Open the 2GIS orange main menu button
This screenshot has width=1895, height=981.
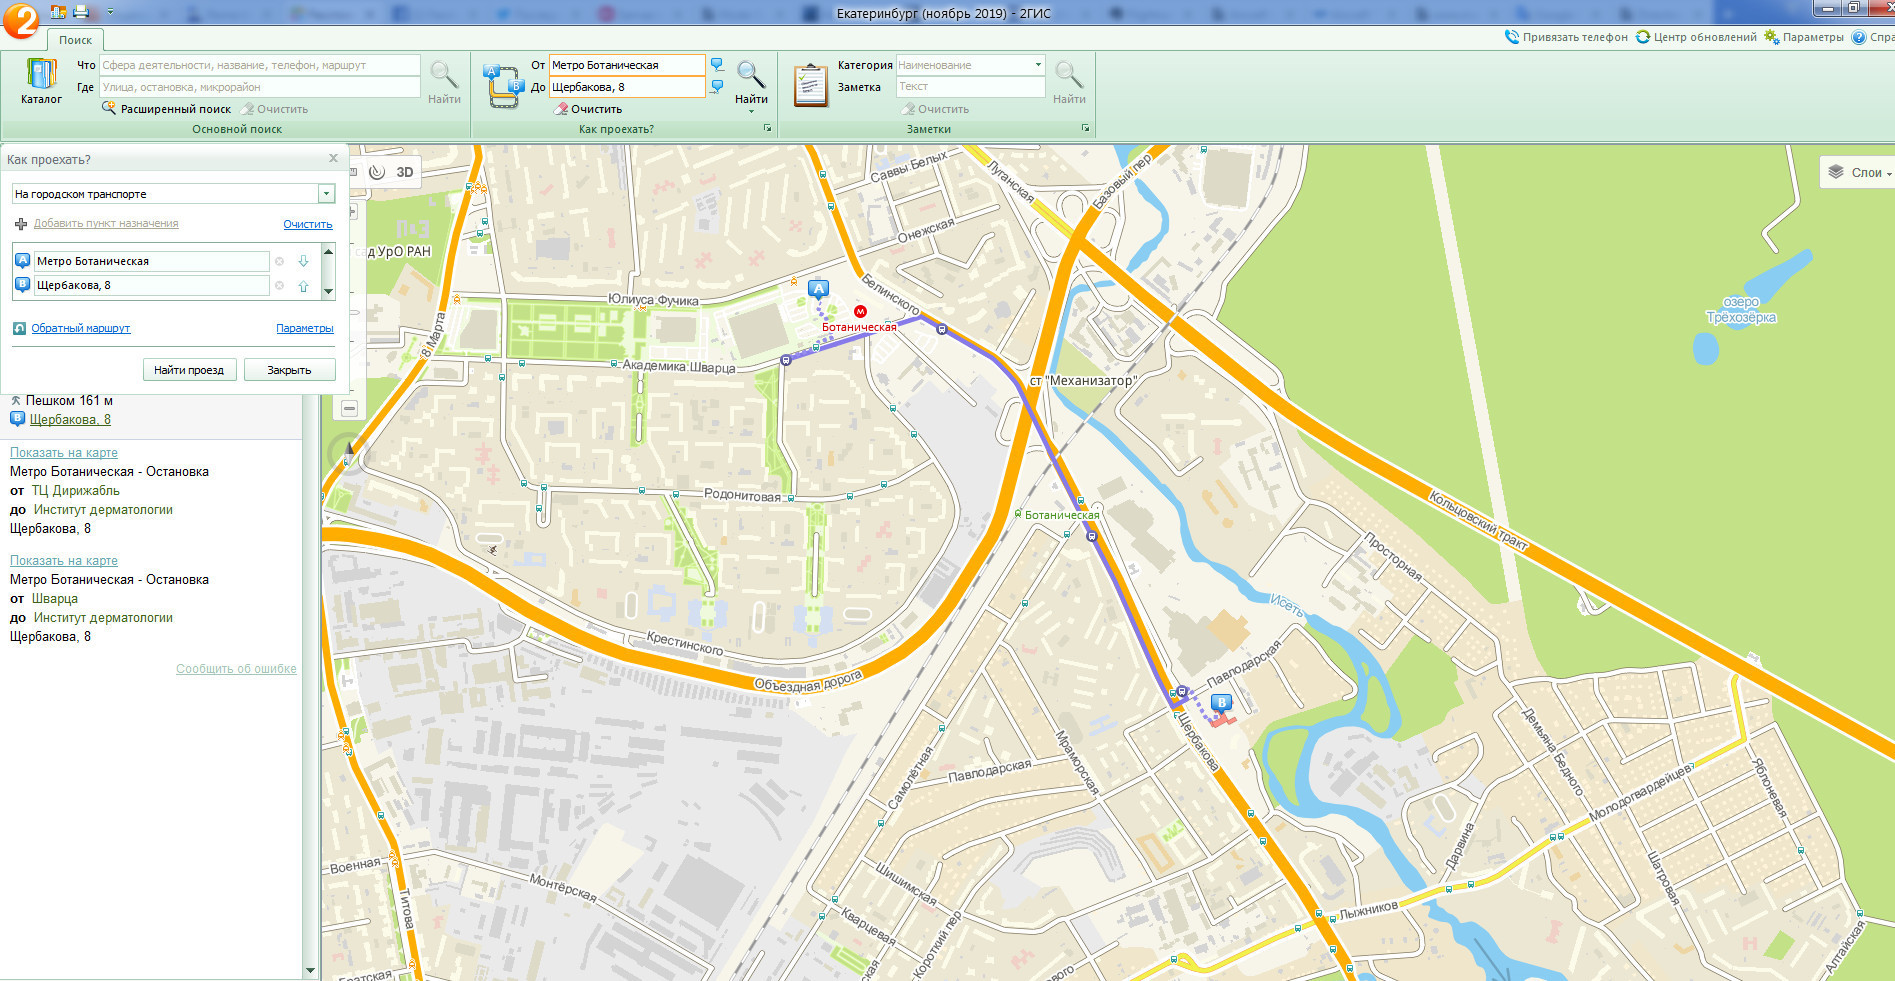pos(21,20)
